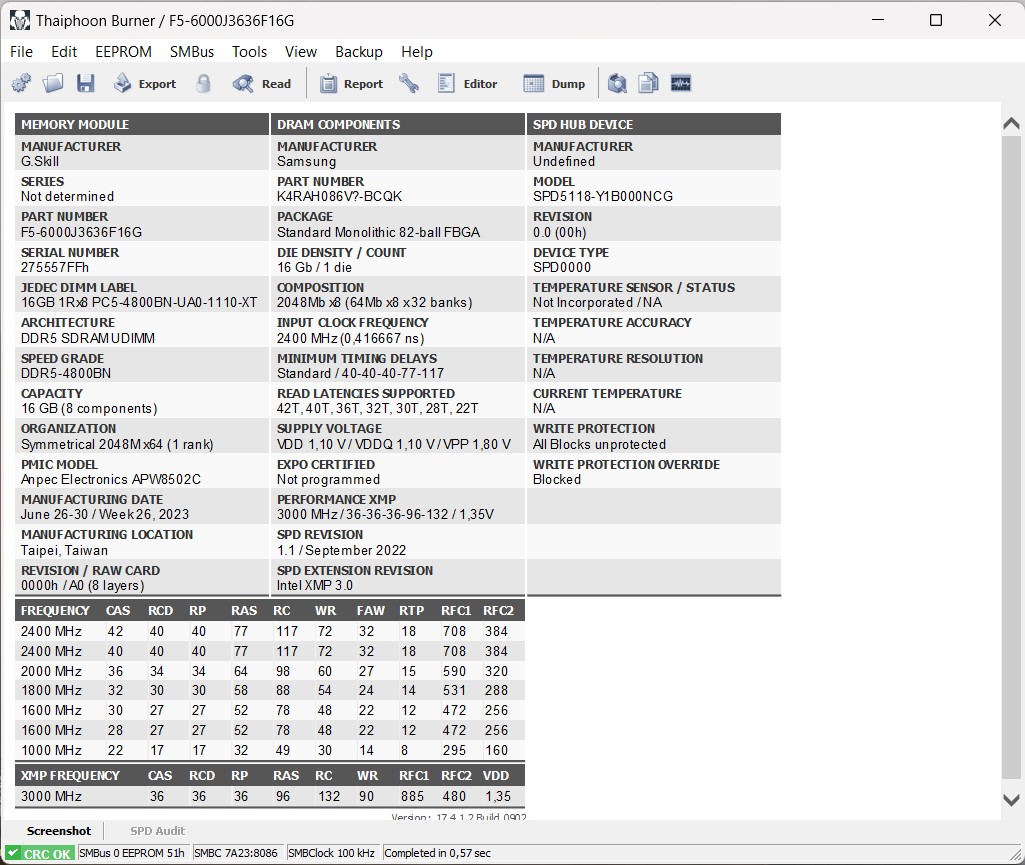Screen dimensions: 1025x865
Task: Click the JEDEC DIMM label value
Action: point(139,302)
